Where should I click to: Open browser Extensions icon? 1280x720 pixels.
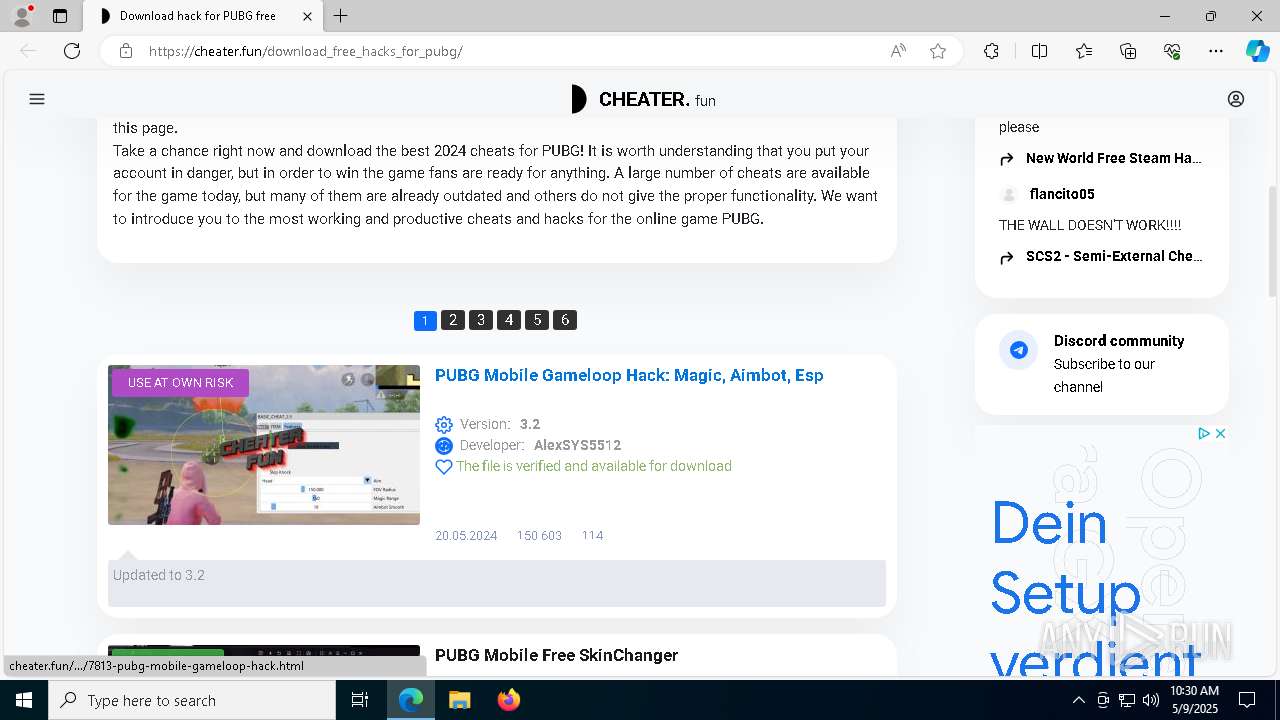click(991, 51)
